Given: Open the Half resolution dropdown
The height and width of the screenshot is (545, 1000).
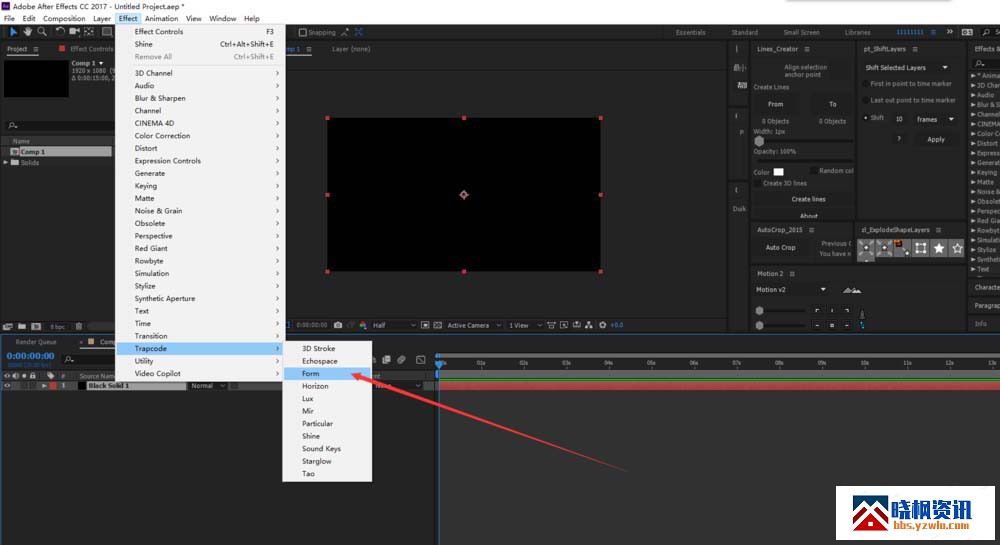Looking at the screenshot, I should click(393, 325).
